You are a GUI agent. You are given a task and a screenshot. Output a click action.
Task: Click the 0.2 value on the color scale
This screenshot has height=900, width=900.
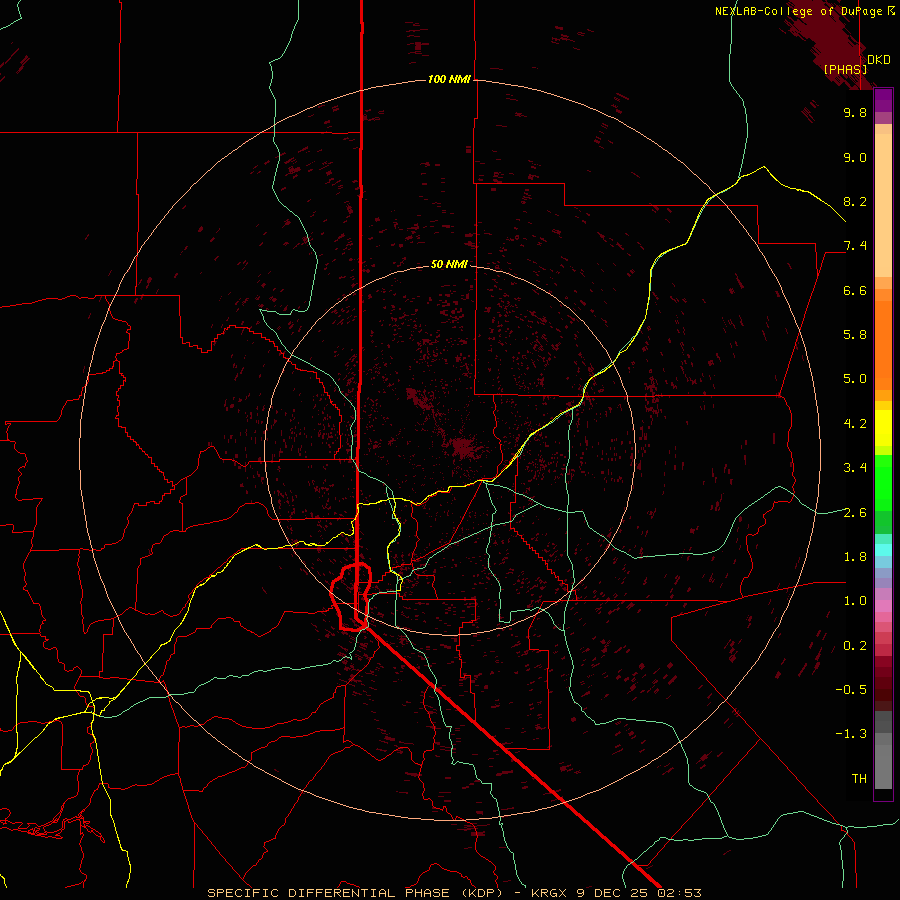coord(855,646)
